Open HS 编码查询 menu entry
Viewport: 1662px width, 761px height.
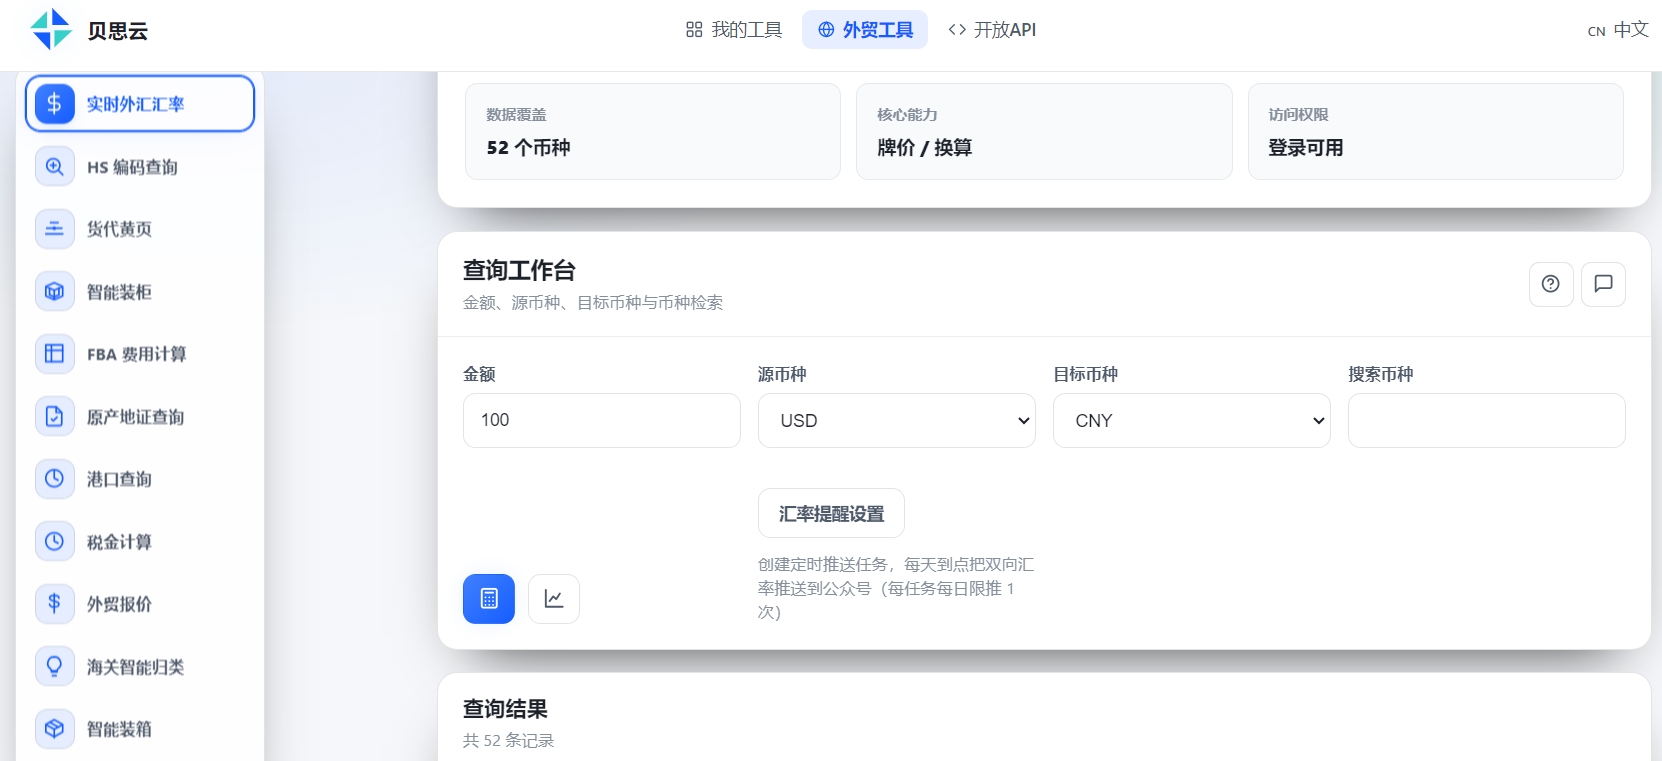[x=140, y=166]
